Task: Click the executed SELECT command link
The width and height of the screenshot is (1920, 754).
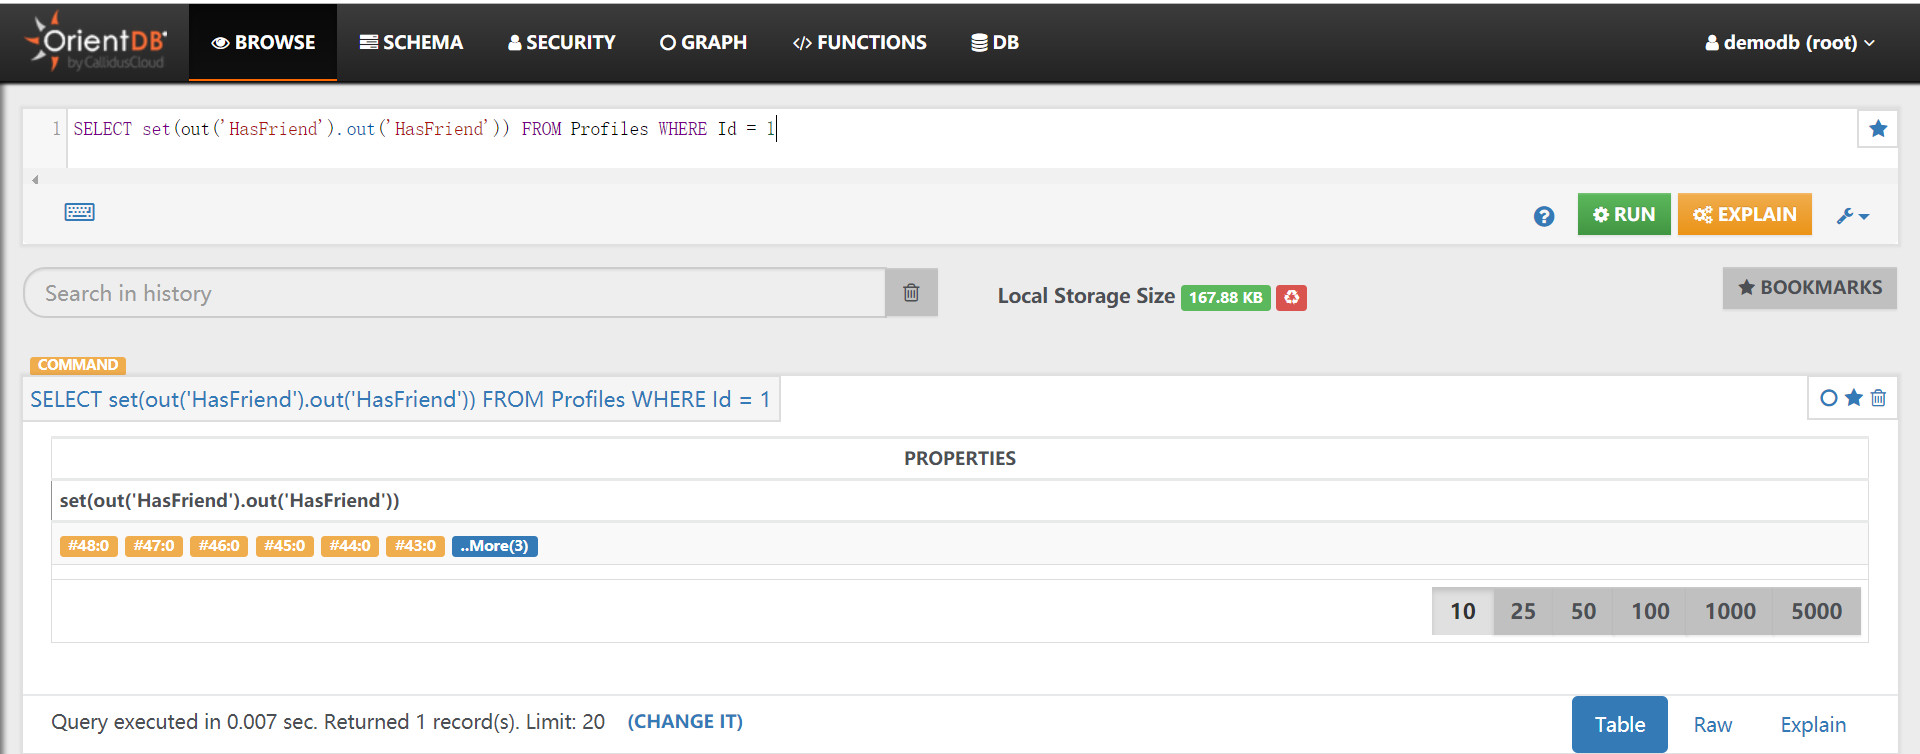Action: coord(400,399)
